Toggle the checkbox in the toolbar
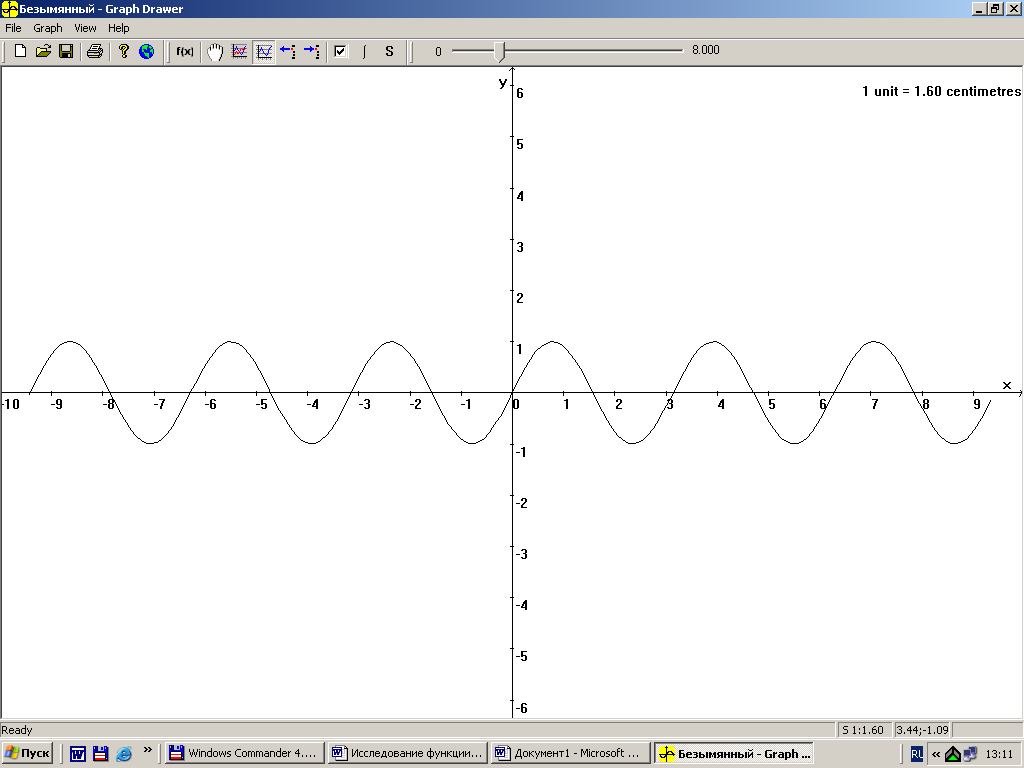This screenshot has height=768, width=1024. (340, 51)
